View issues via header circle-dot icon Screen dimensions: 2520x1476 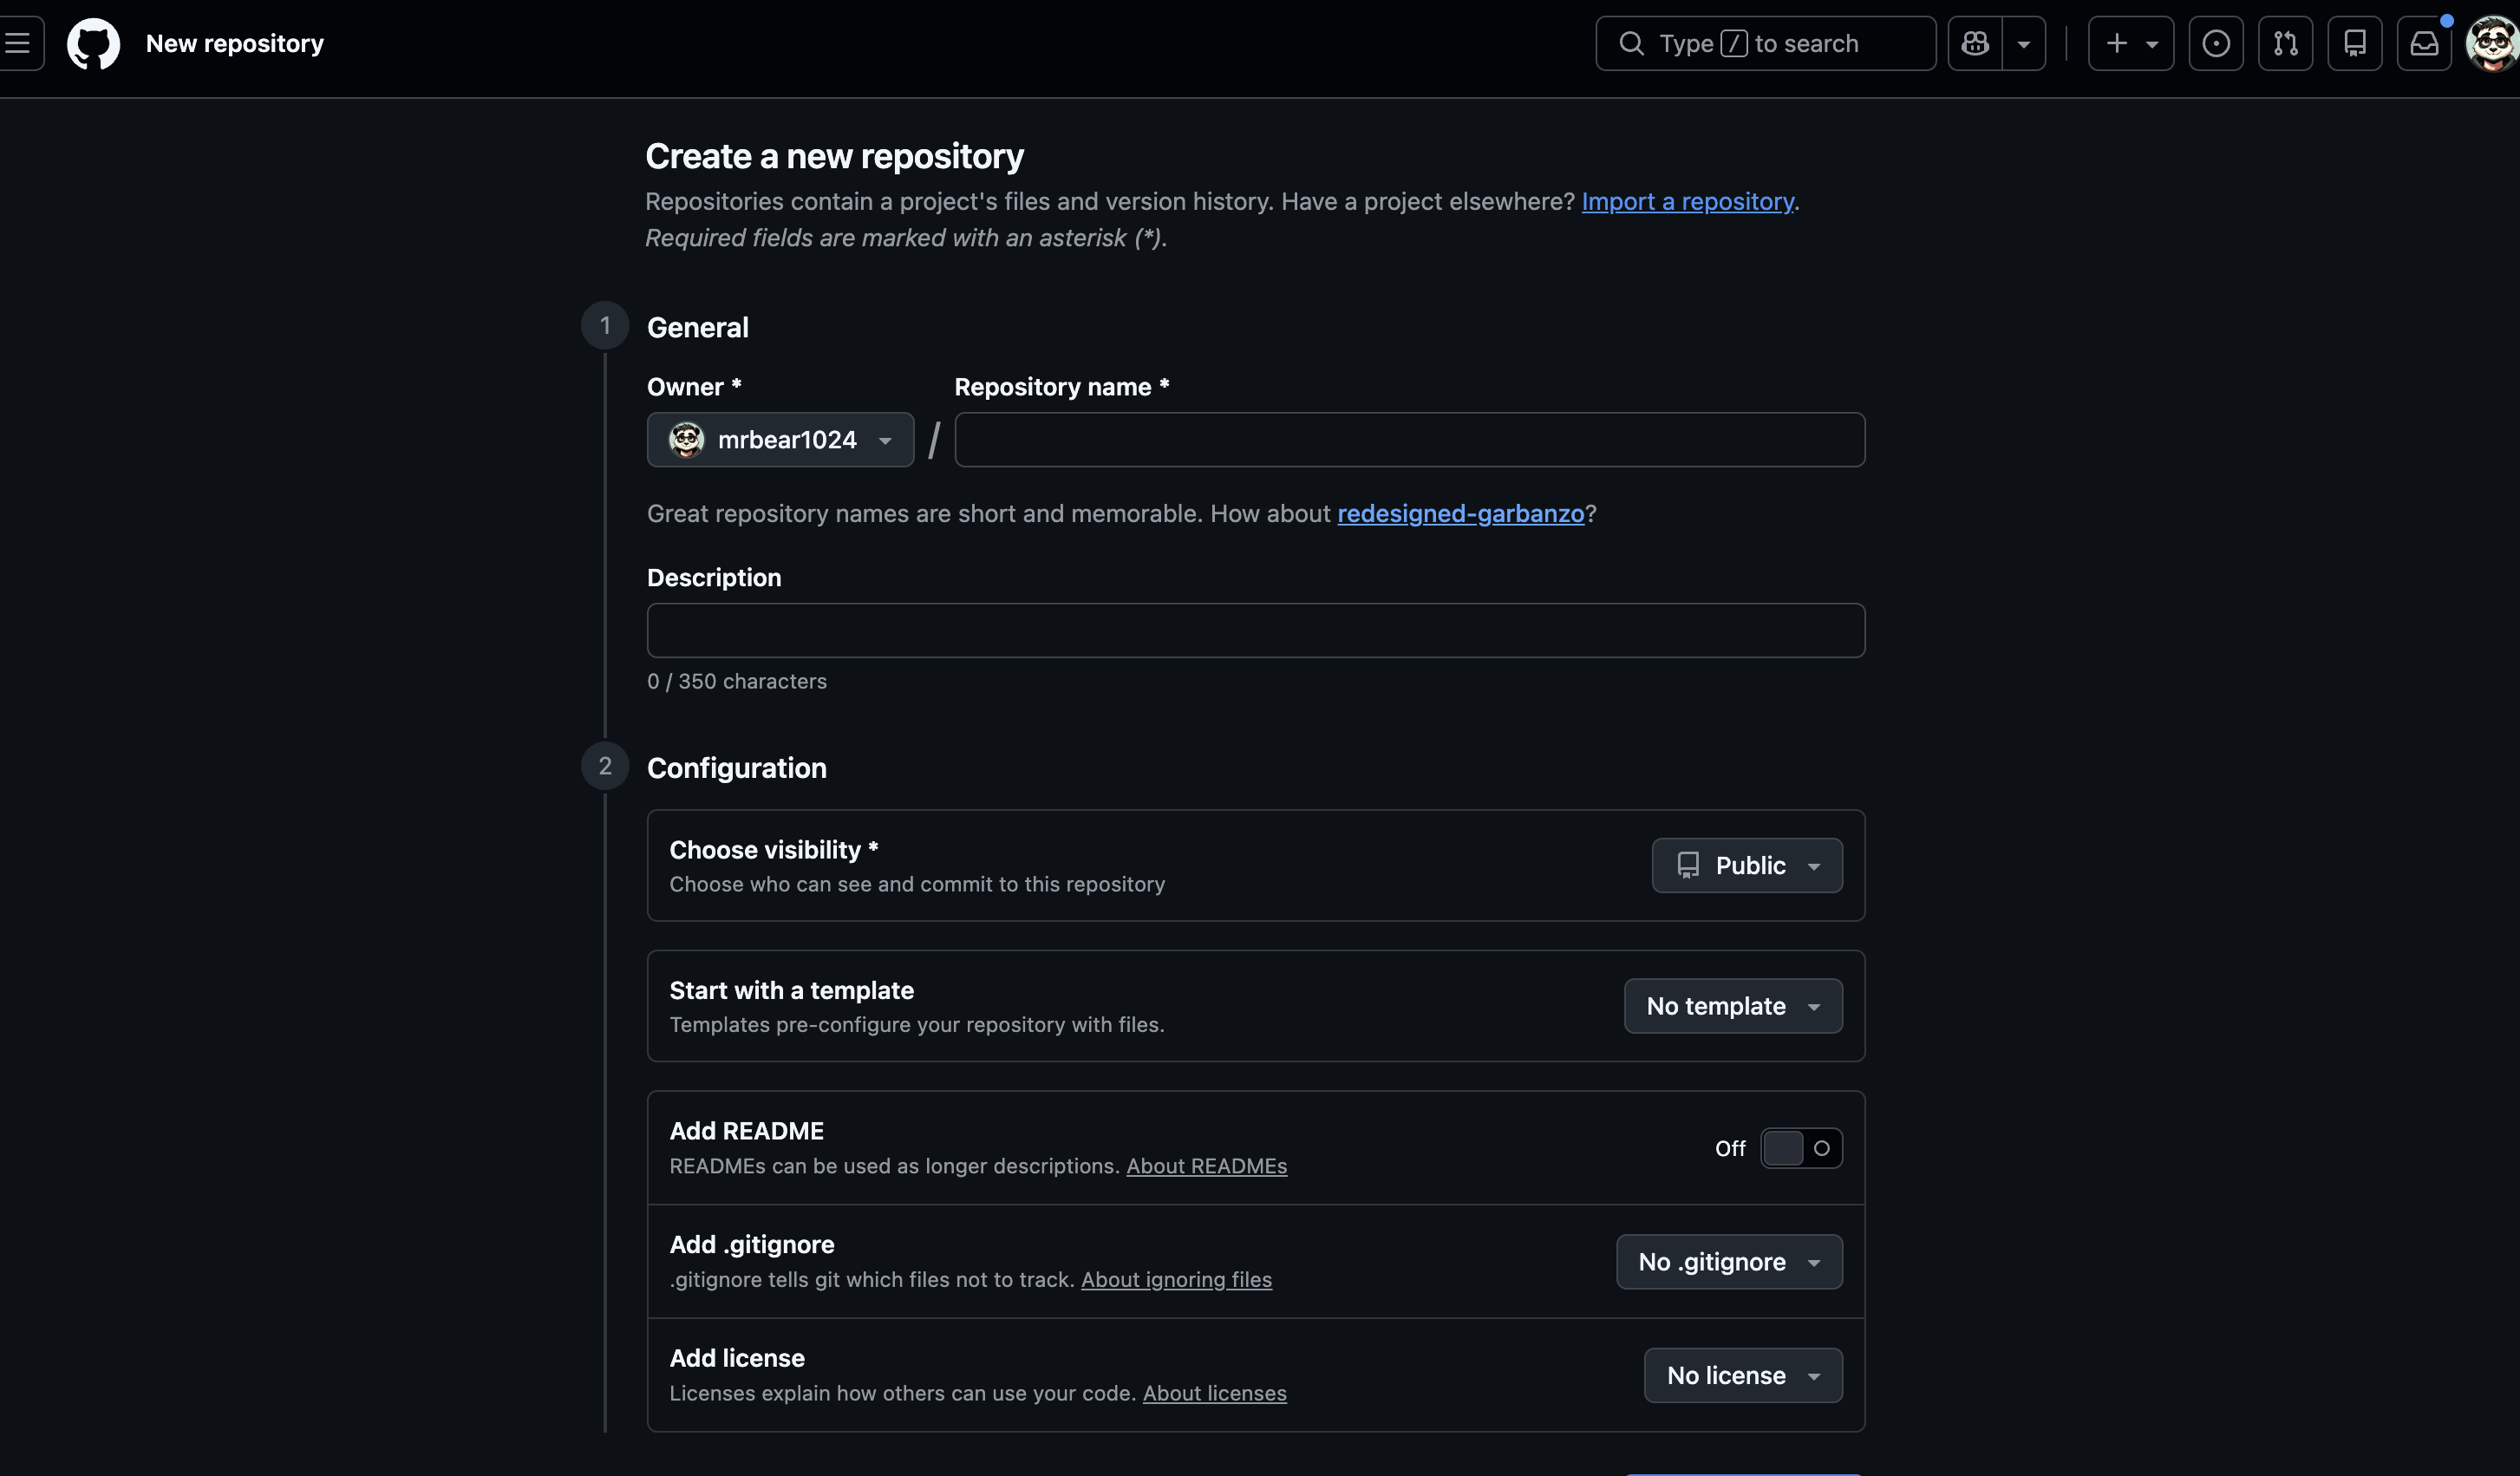[2216, 43]
